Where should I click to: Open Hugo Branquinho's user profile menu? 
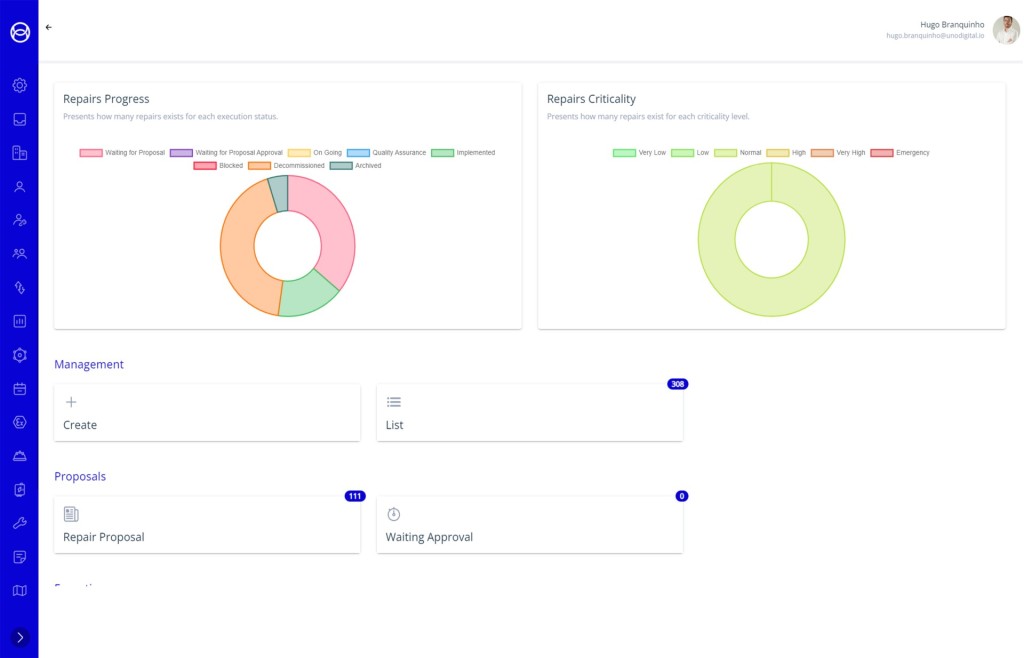1005,30
